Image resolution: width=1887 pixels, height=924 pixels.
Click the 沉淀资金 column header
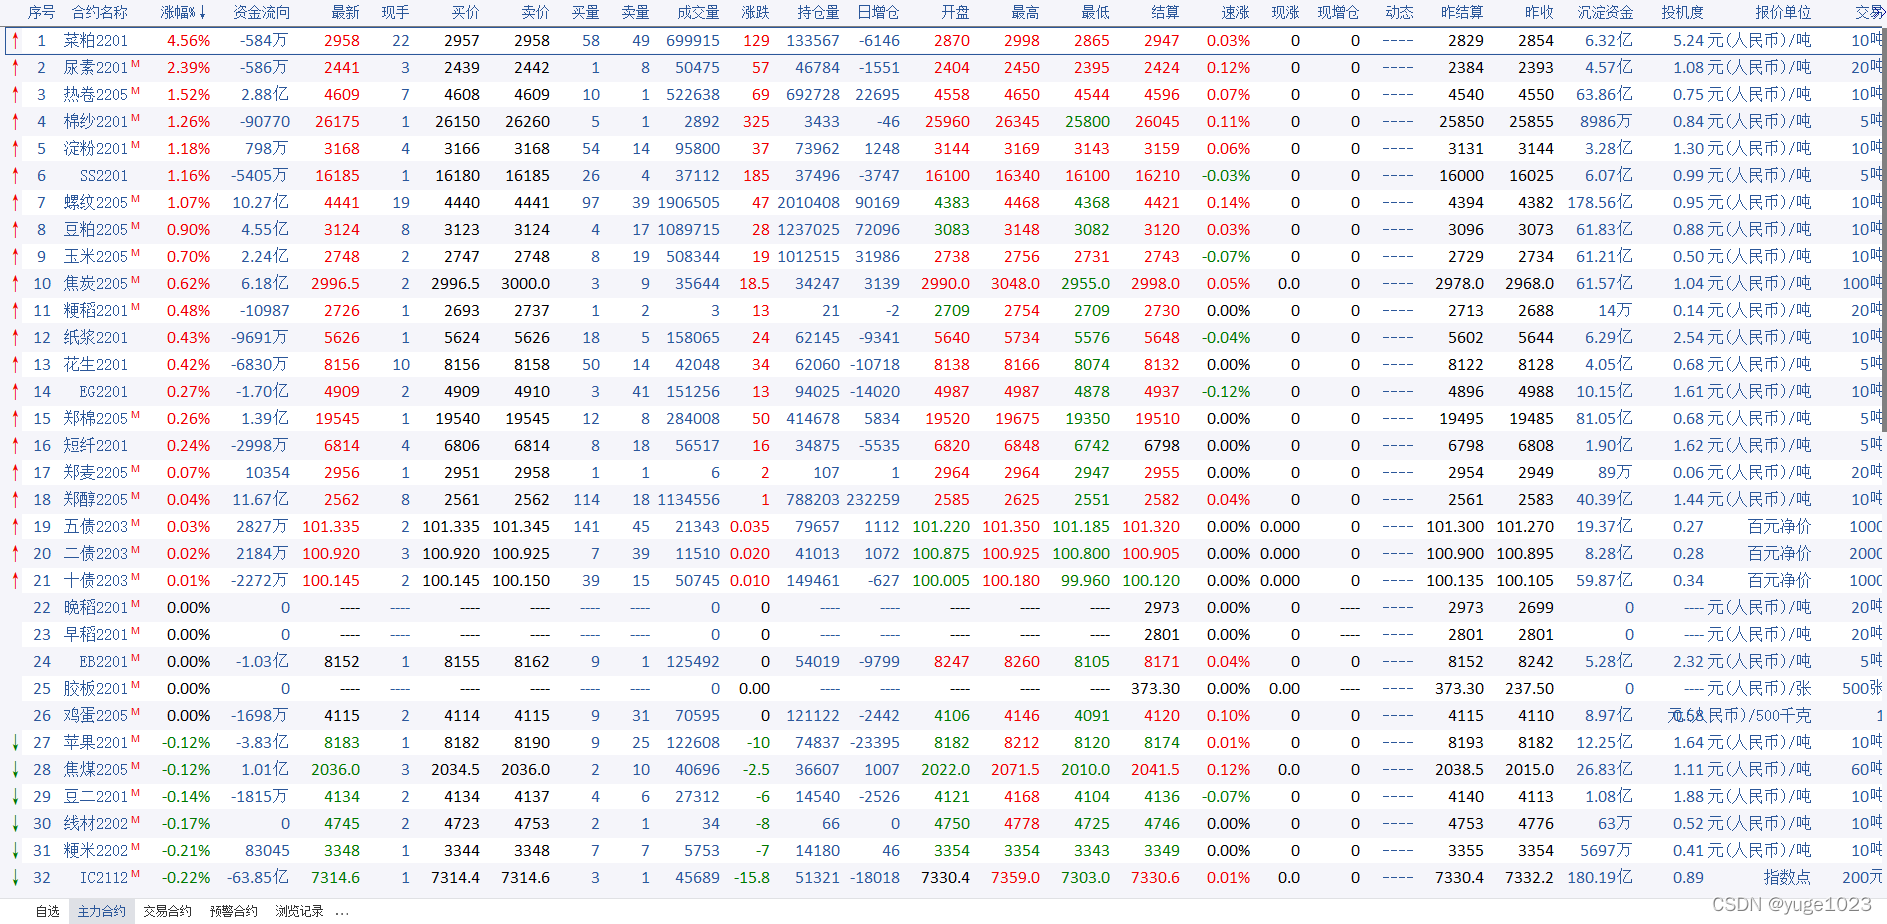point(1605,12)
